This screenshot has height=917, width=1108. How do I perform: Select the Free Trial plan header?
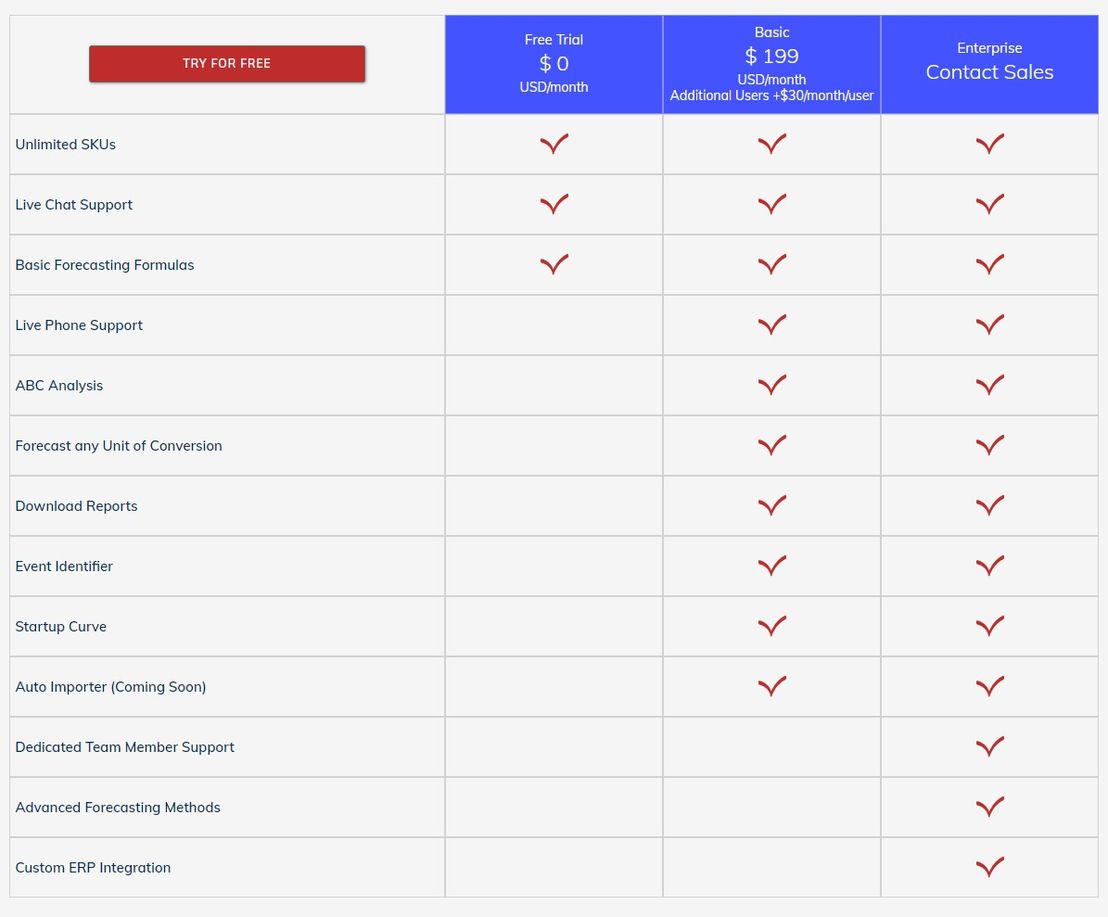click(554, 64)
